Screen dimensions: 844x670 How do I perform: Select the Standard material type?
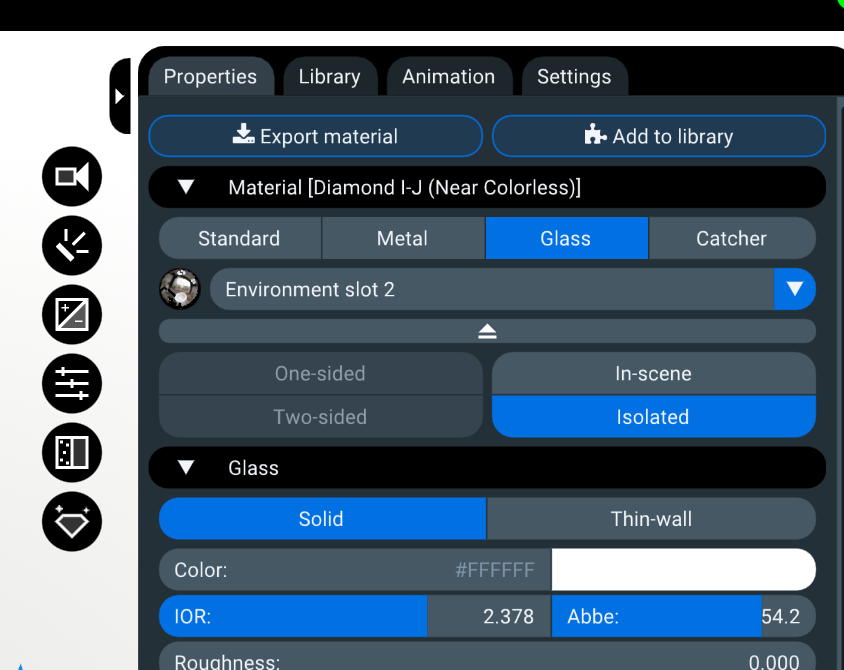tap(240, 238)
